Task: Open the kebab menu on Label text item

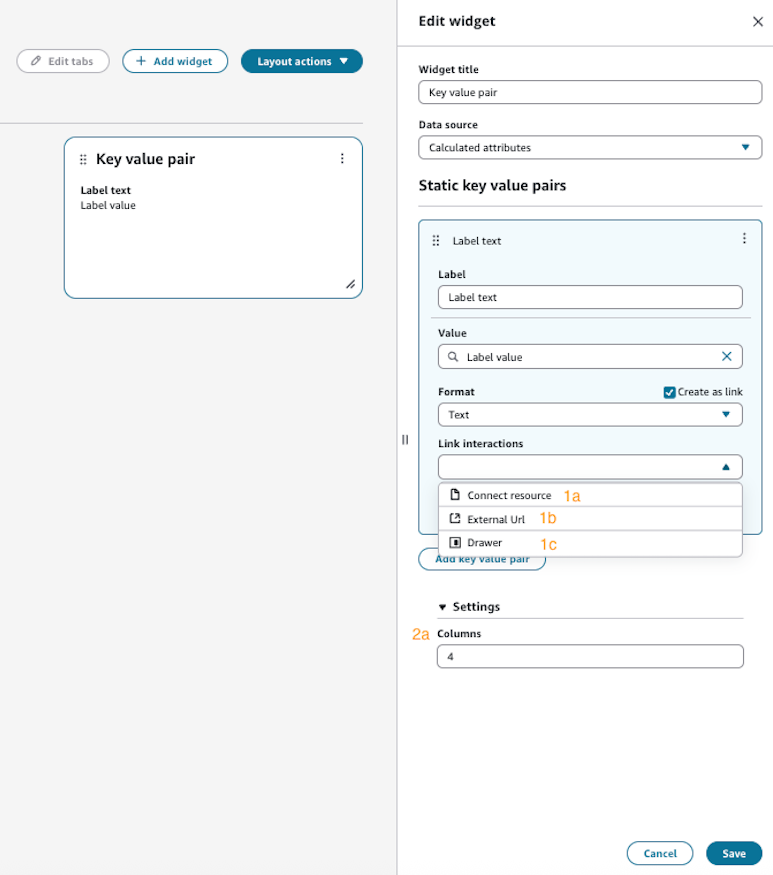Action: click(x=744, y=238)
